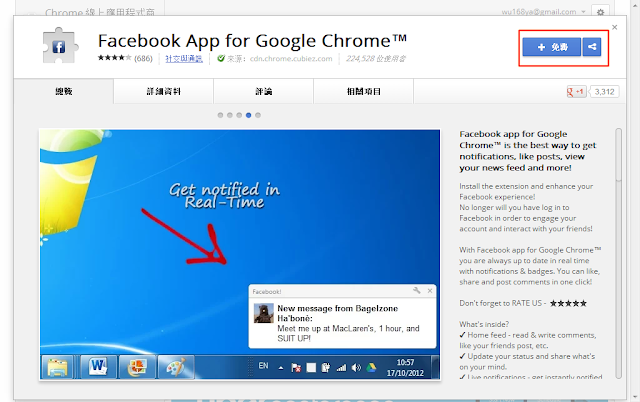Click the What's inside? heading
Image resolution: width=640 pixels, height=402 pixels.
[484, 324]
